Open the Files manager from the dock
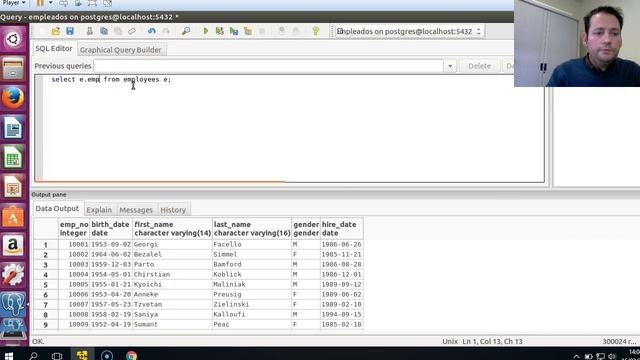The height and width of the screenshot is (360, 640). (13, 69)
